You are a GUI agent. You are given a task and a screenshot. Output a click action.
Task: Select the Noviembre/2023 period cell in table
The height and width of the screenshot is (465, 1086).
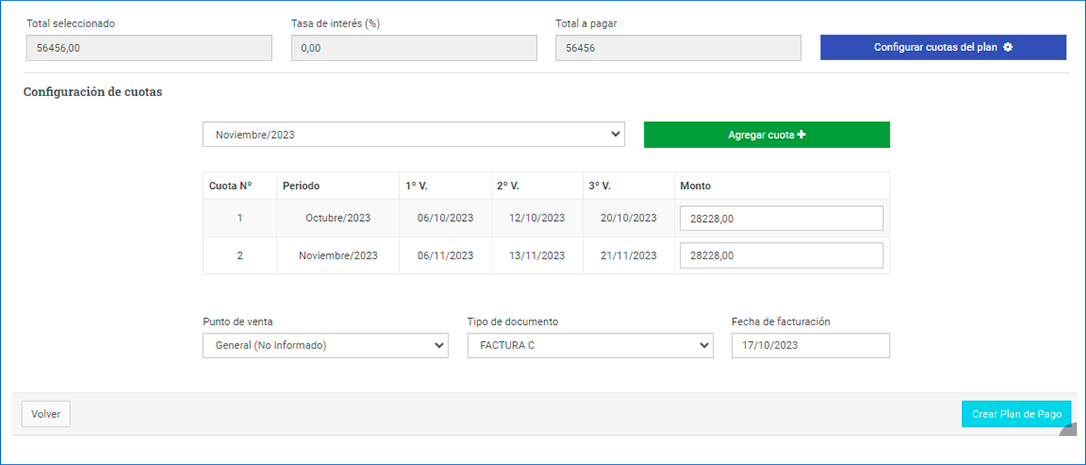337,256
